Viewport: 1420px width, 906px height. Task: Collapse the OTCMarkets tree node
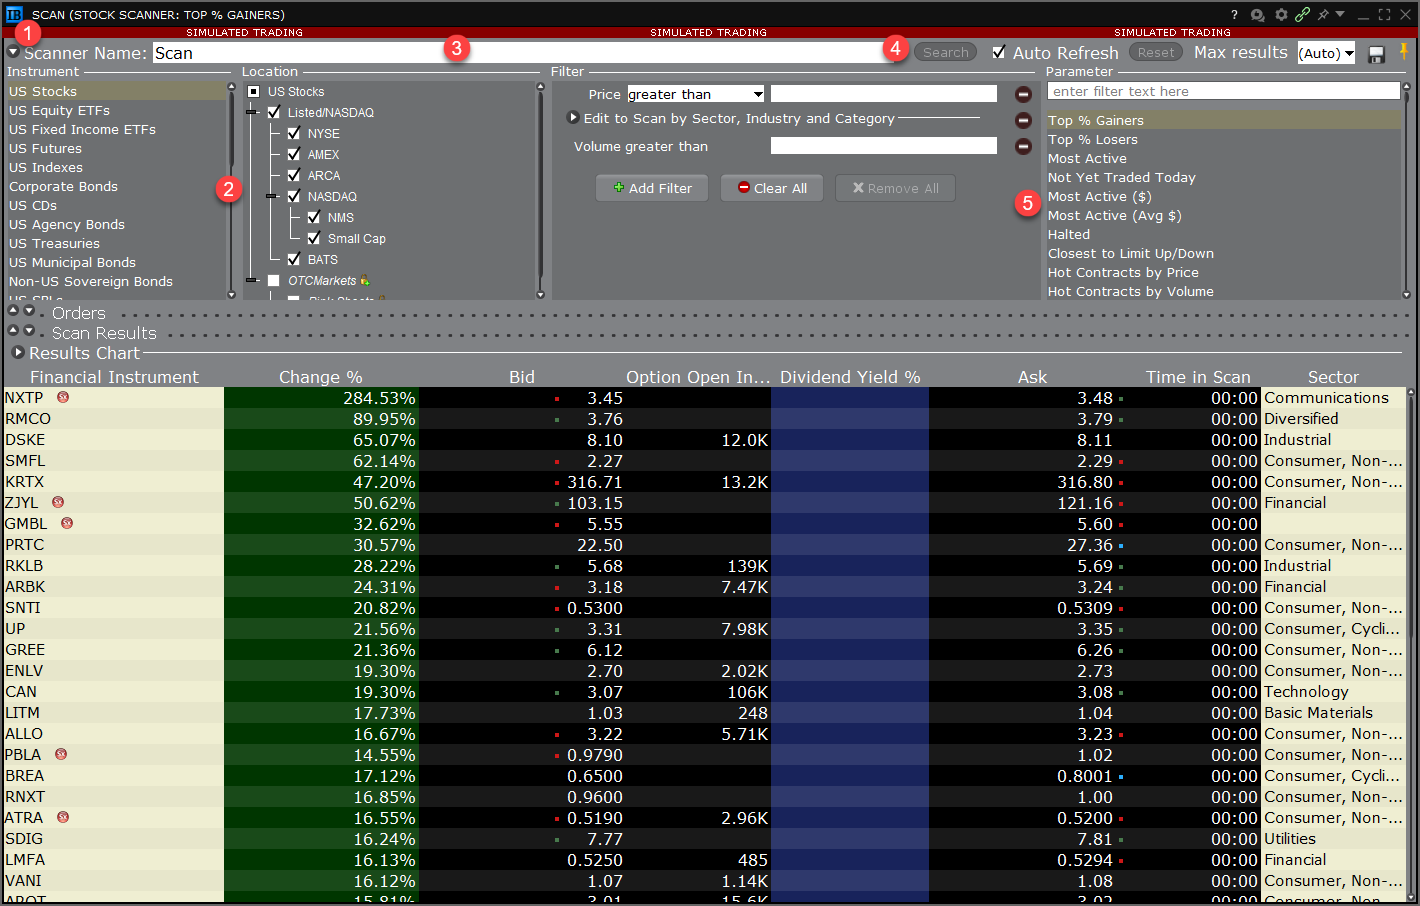pyautogui.click(x=252, y=281)
